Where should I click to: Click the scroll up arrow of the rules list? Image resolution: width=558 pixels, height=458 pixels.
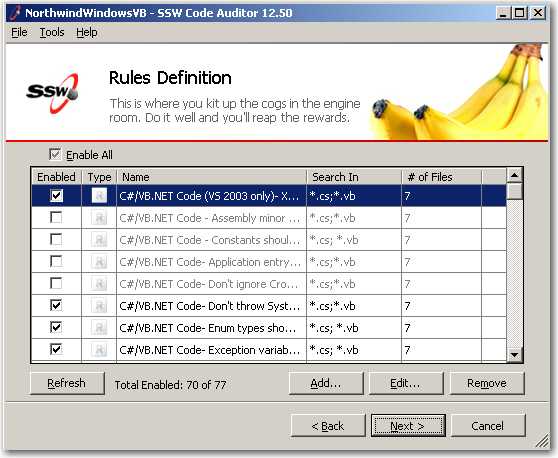tap(514, 175)
